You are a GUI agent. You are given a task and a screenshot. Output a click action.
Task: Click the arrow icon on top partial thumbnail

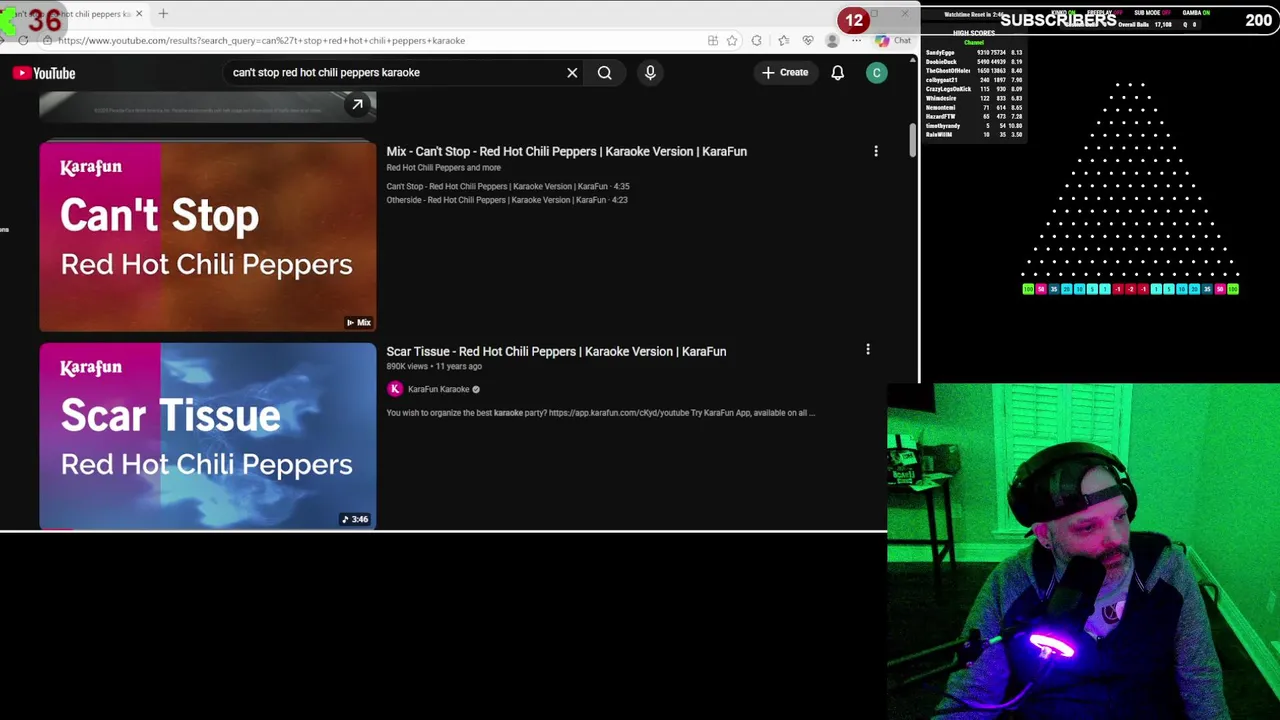click(357, 104)
